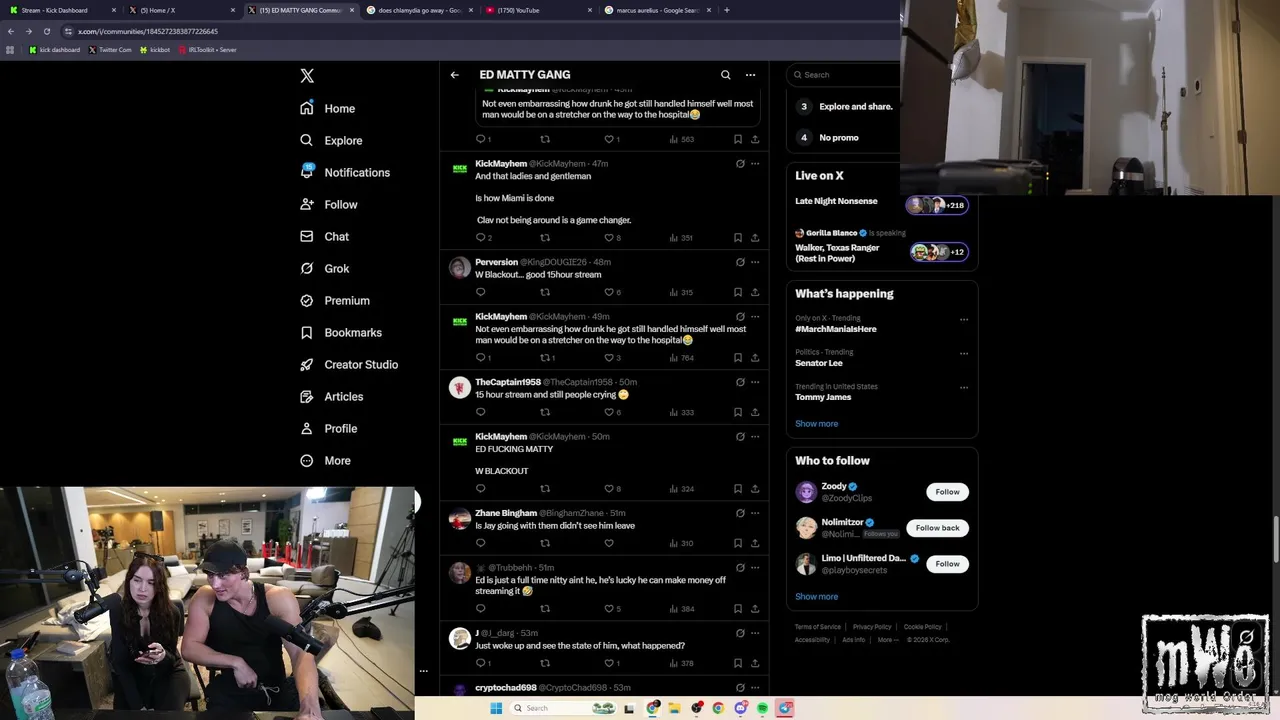Like the 'W BLACKOUT' KickMayhem post
Viewport: 1280px width, 720px height.
613,489
